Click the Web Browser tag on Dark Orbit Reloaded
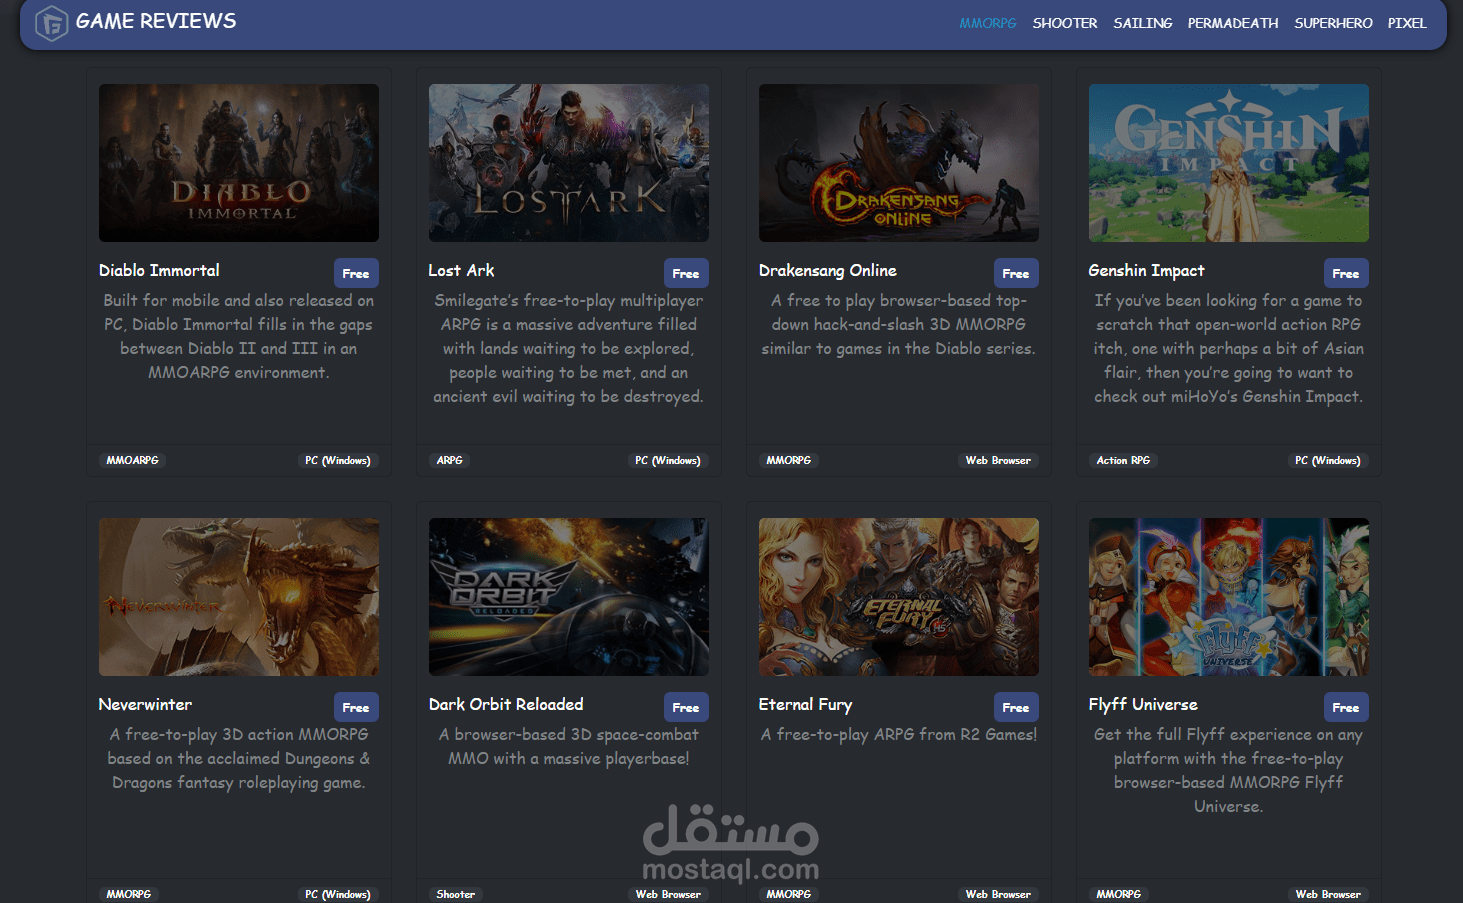 pos(668,894)
